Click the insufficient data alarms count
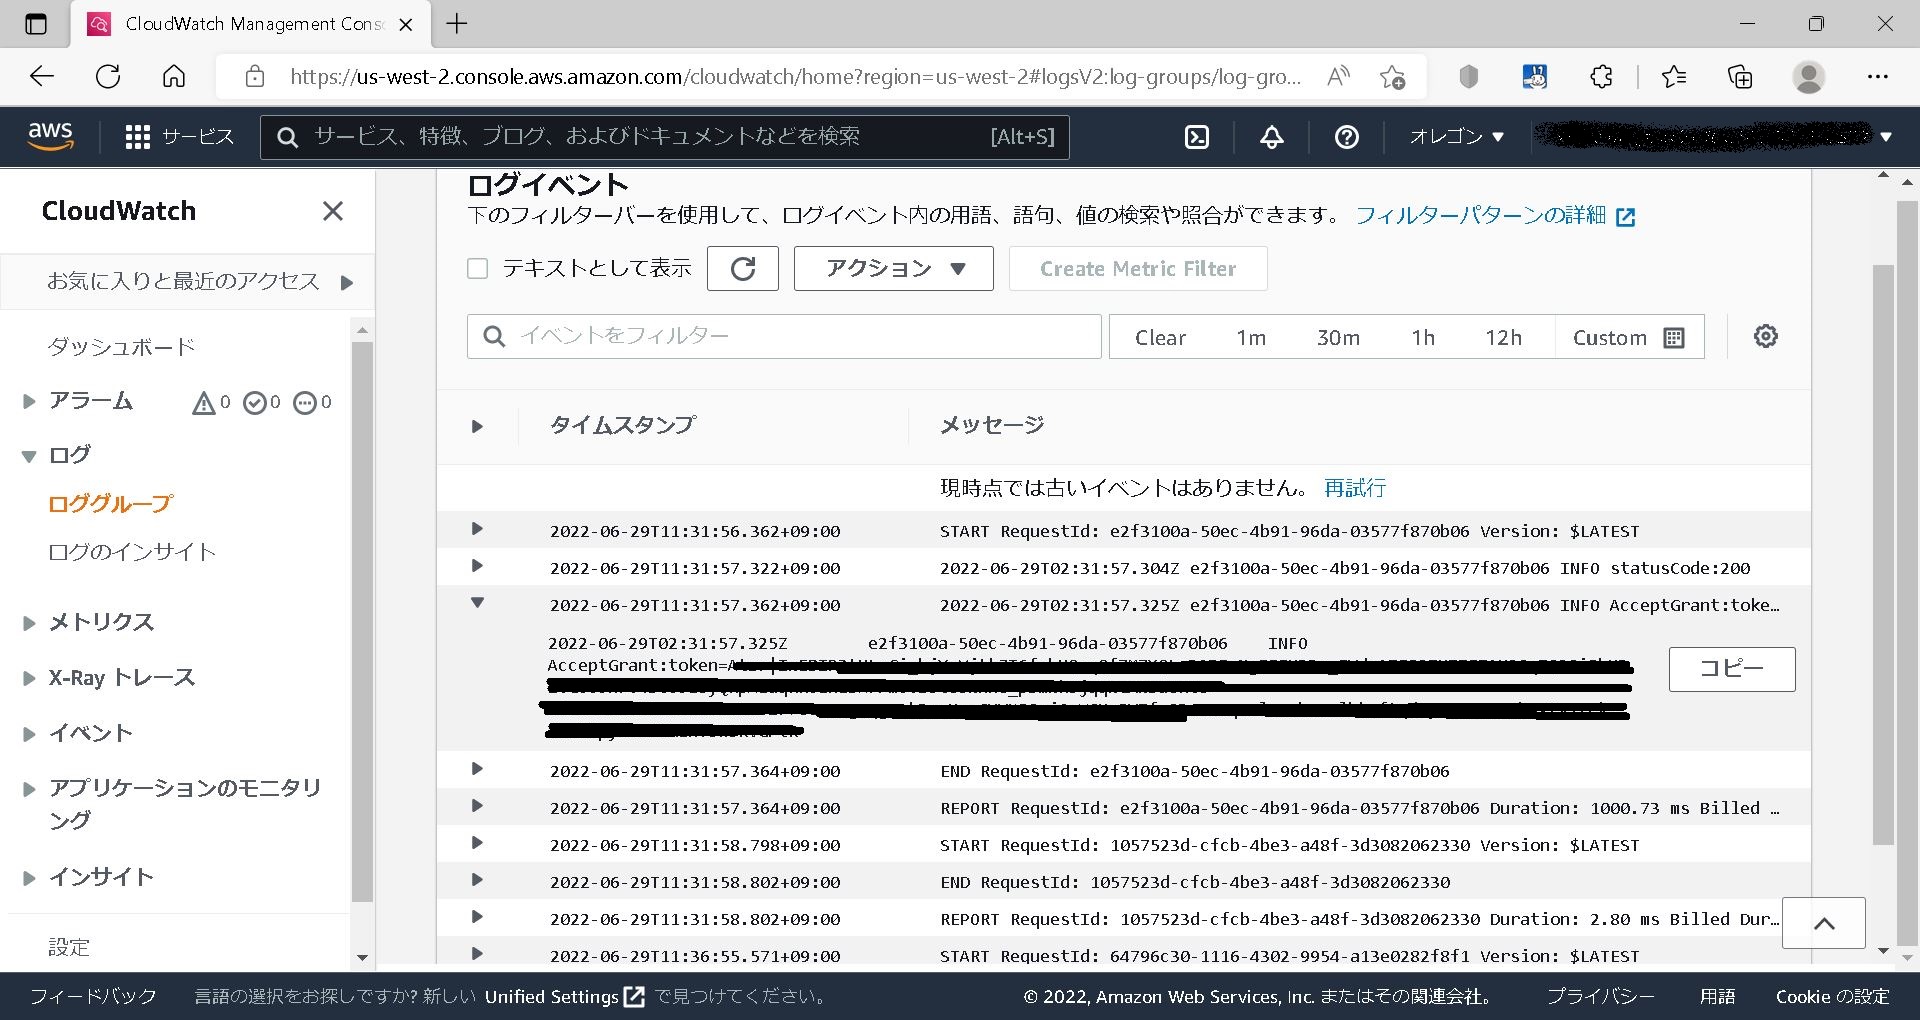The image size is (1920, 1020). coord(312,402)
